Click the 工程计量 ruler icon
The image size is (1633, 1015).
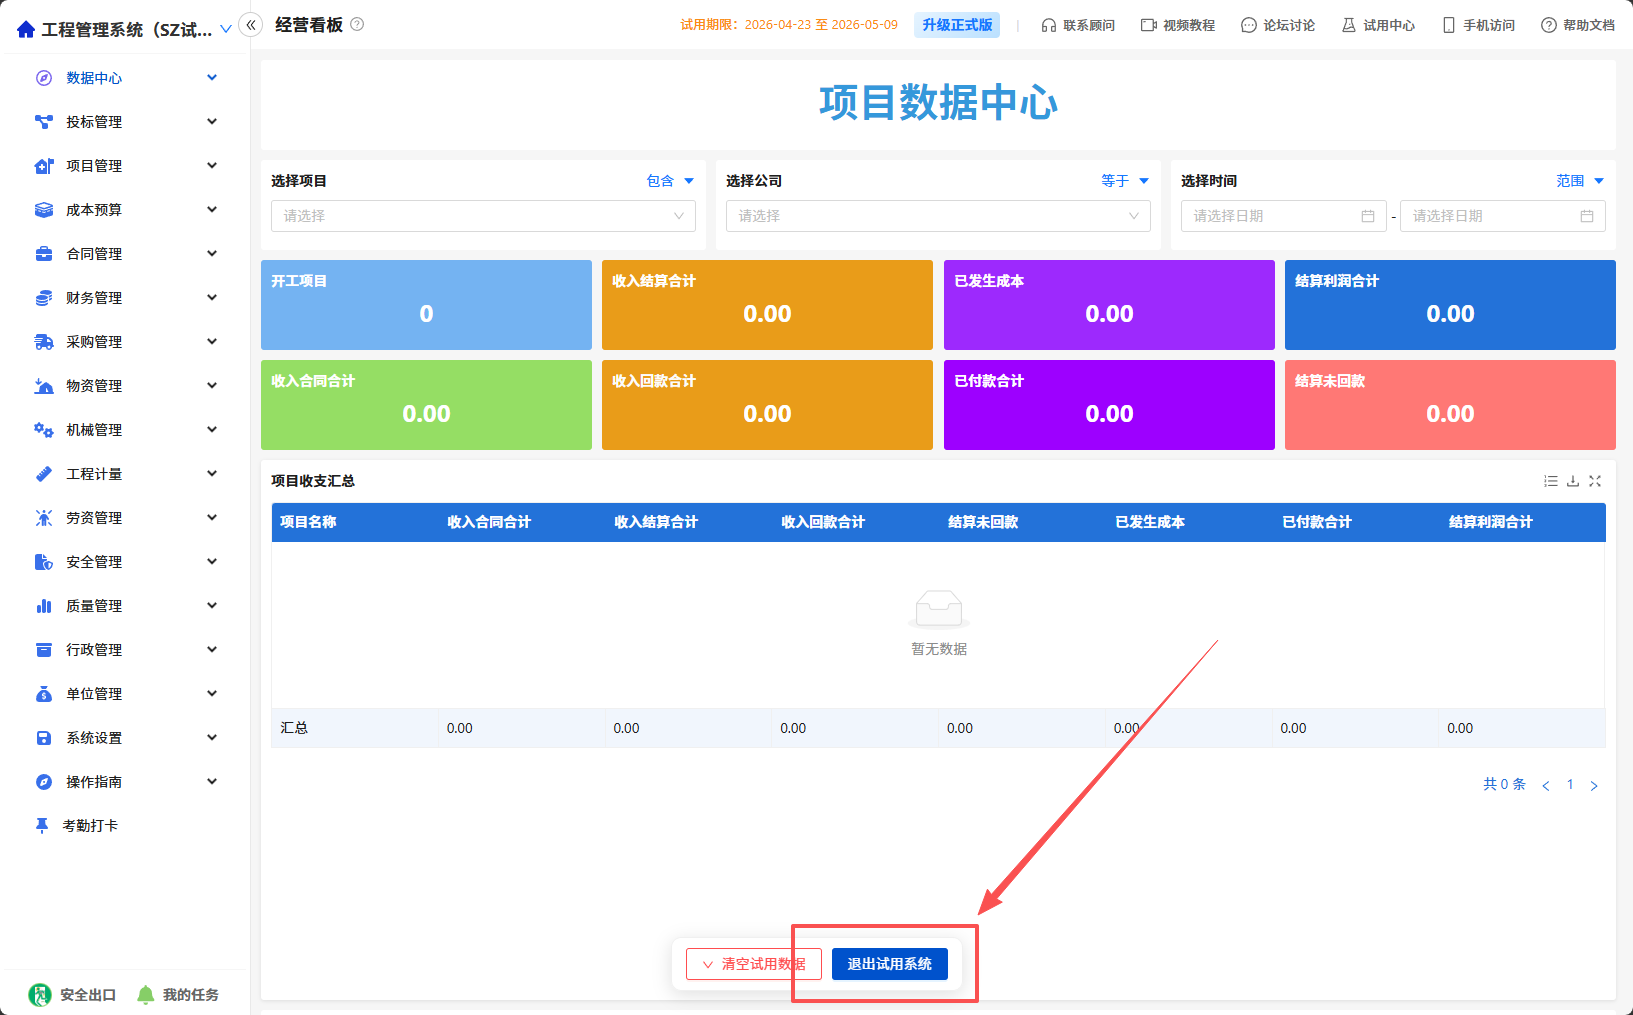click(44, 474)
